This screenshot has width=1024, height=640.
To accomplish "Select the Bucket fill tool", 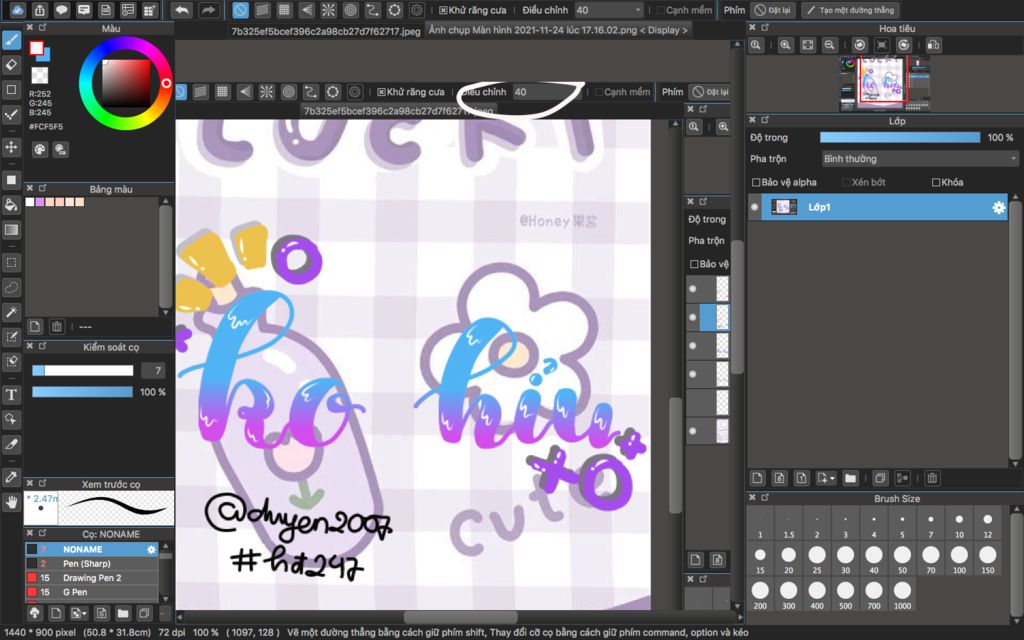I will [11, 204].
